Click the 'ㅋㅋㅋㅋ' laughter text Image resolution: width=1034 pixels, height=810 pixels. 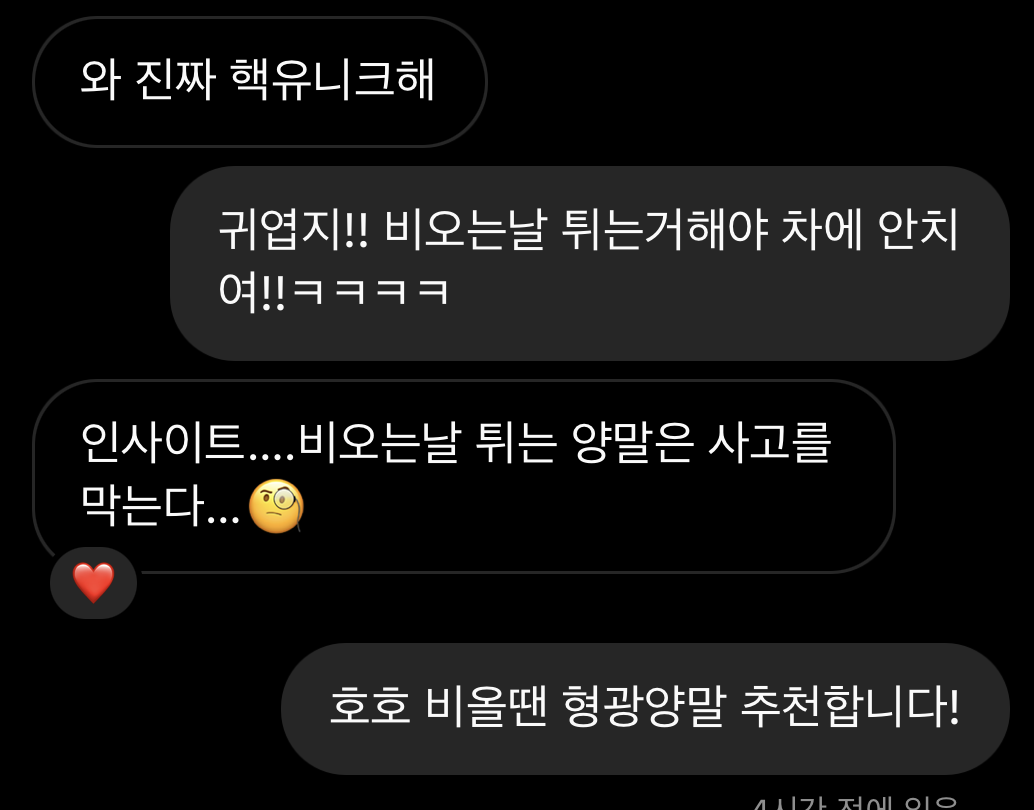click(x=370, y=291)
